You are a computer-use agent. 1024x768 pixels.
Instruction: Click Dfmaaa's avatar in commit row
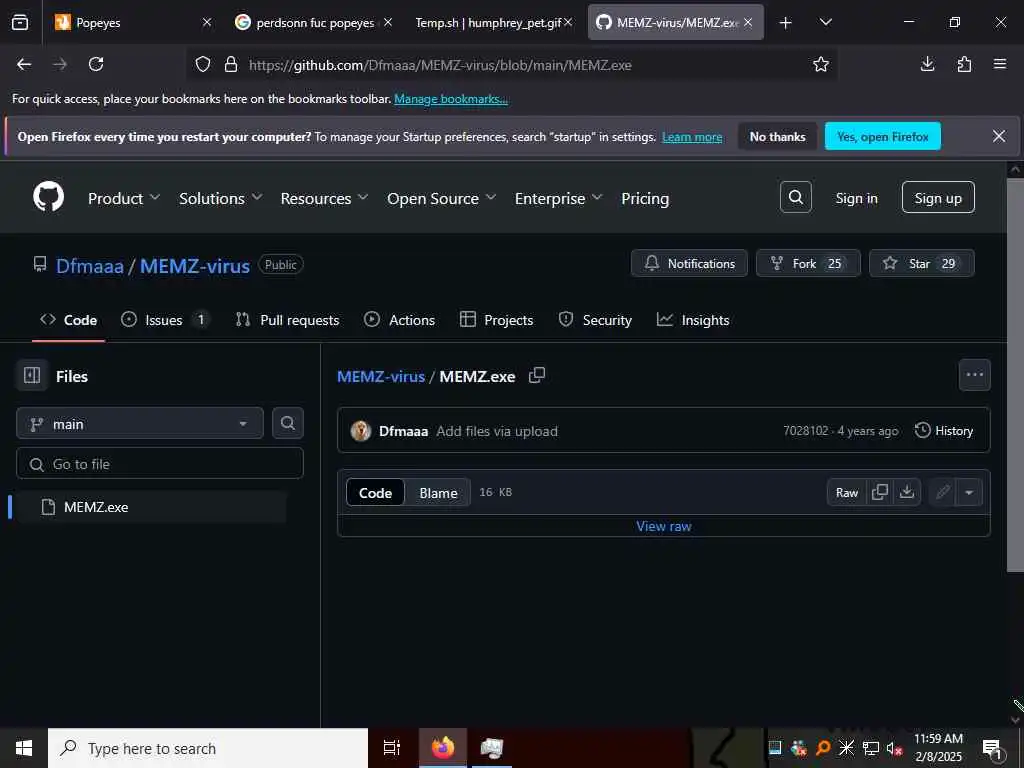coord(360,431)
